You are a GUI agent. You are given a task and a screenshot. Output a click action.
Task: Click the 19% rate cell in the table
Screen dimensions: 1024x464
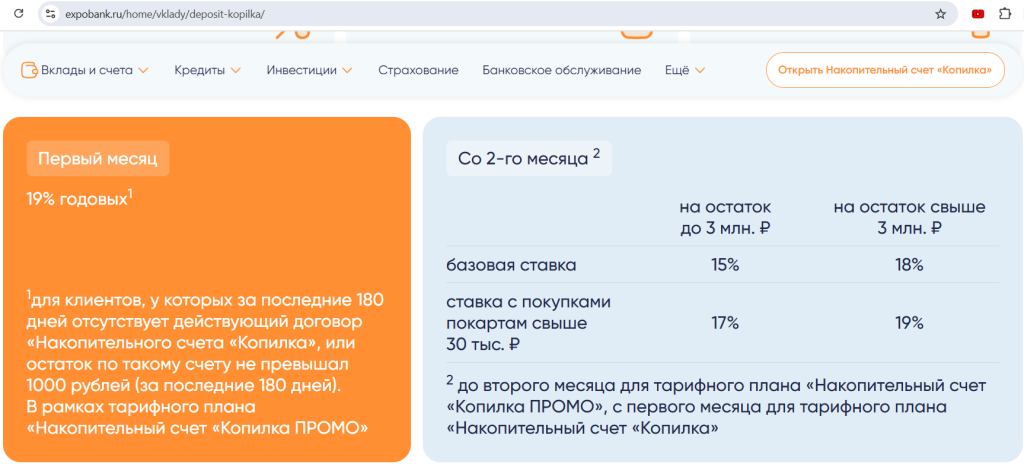click(909, 323)
